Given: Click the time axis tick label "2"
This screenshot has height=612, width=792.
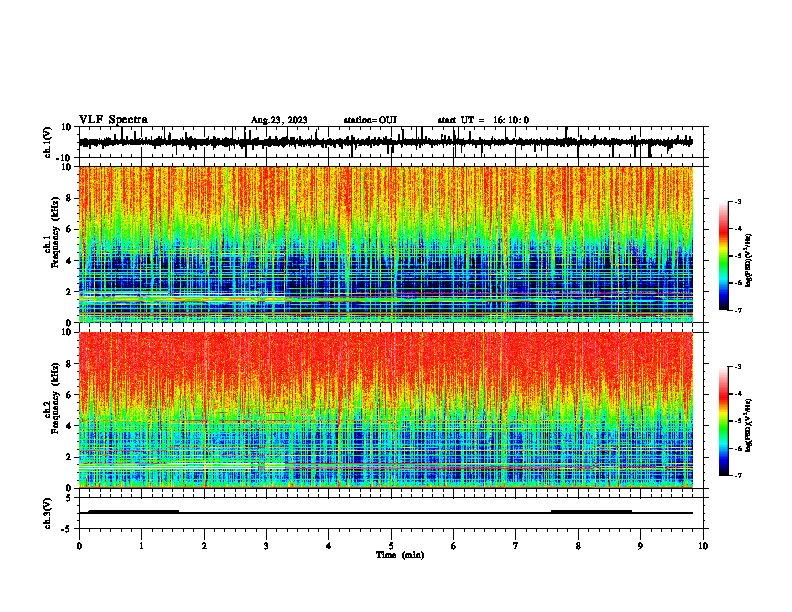Looking at the screenshot, I should 204,546.
